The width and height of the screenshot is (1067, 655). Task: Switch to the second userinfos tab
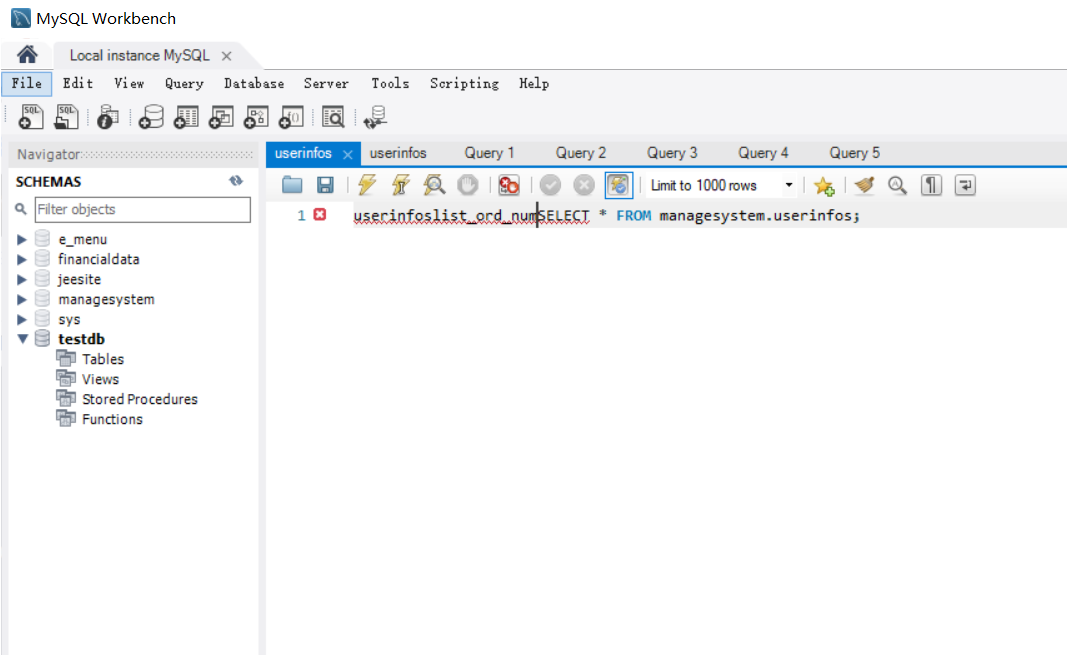click(x=398, y=153)
